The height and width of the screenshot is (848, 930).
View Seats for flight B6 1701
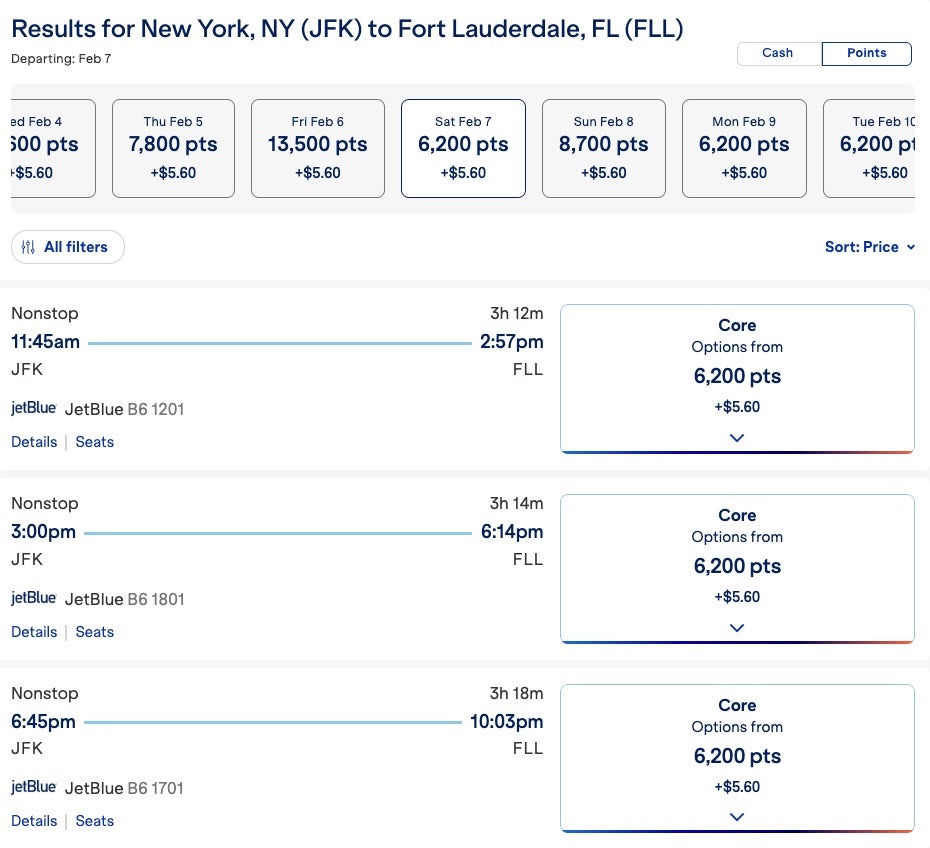95,821
